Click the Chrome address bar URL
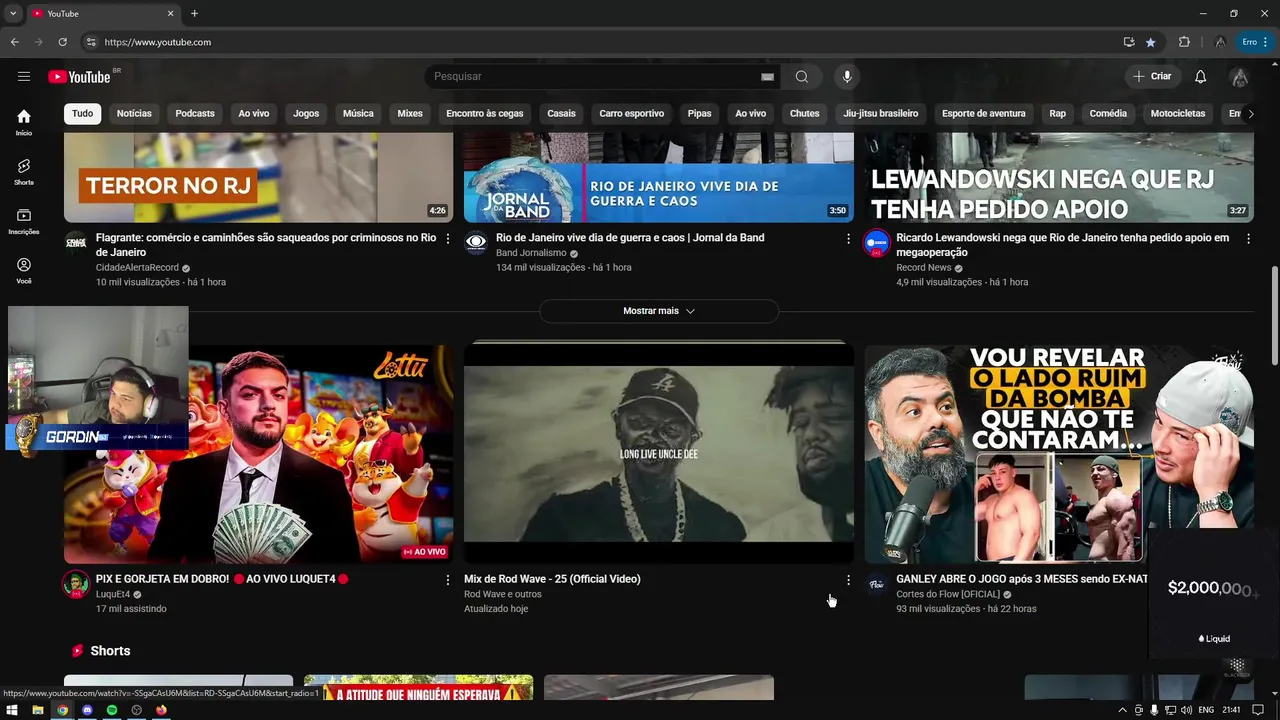Screen dimensions: 1280x720 [x=158, y=42]
